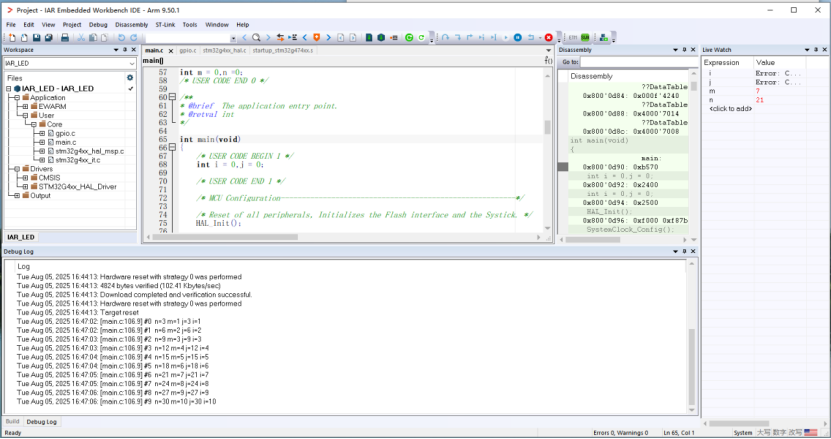The image size is (831, 439).
Task: Click the editor vertical scrollbar thumb
Action: click(x=547, y=127)
